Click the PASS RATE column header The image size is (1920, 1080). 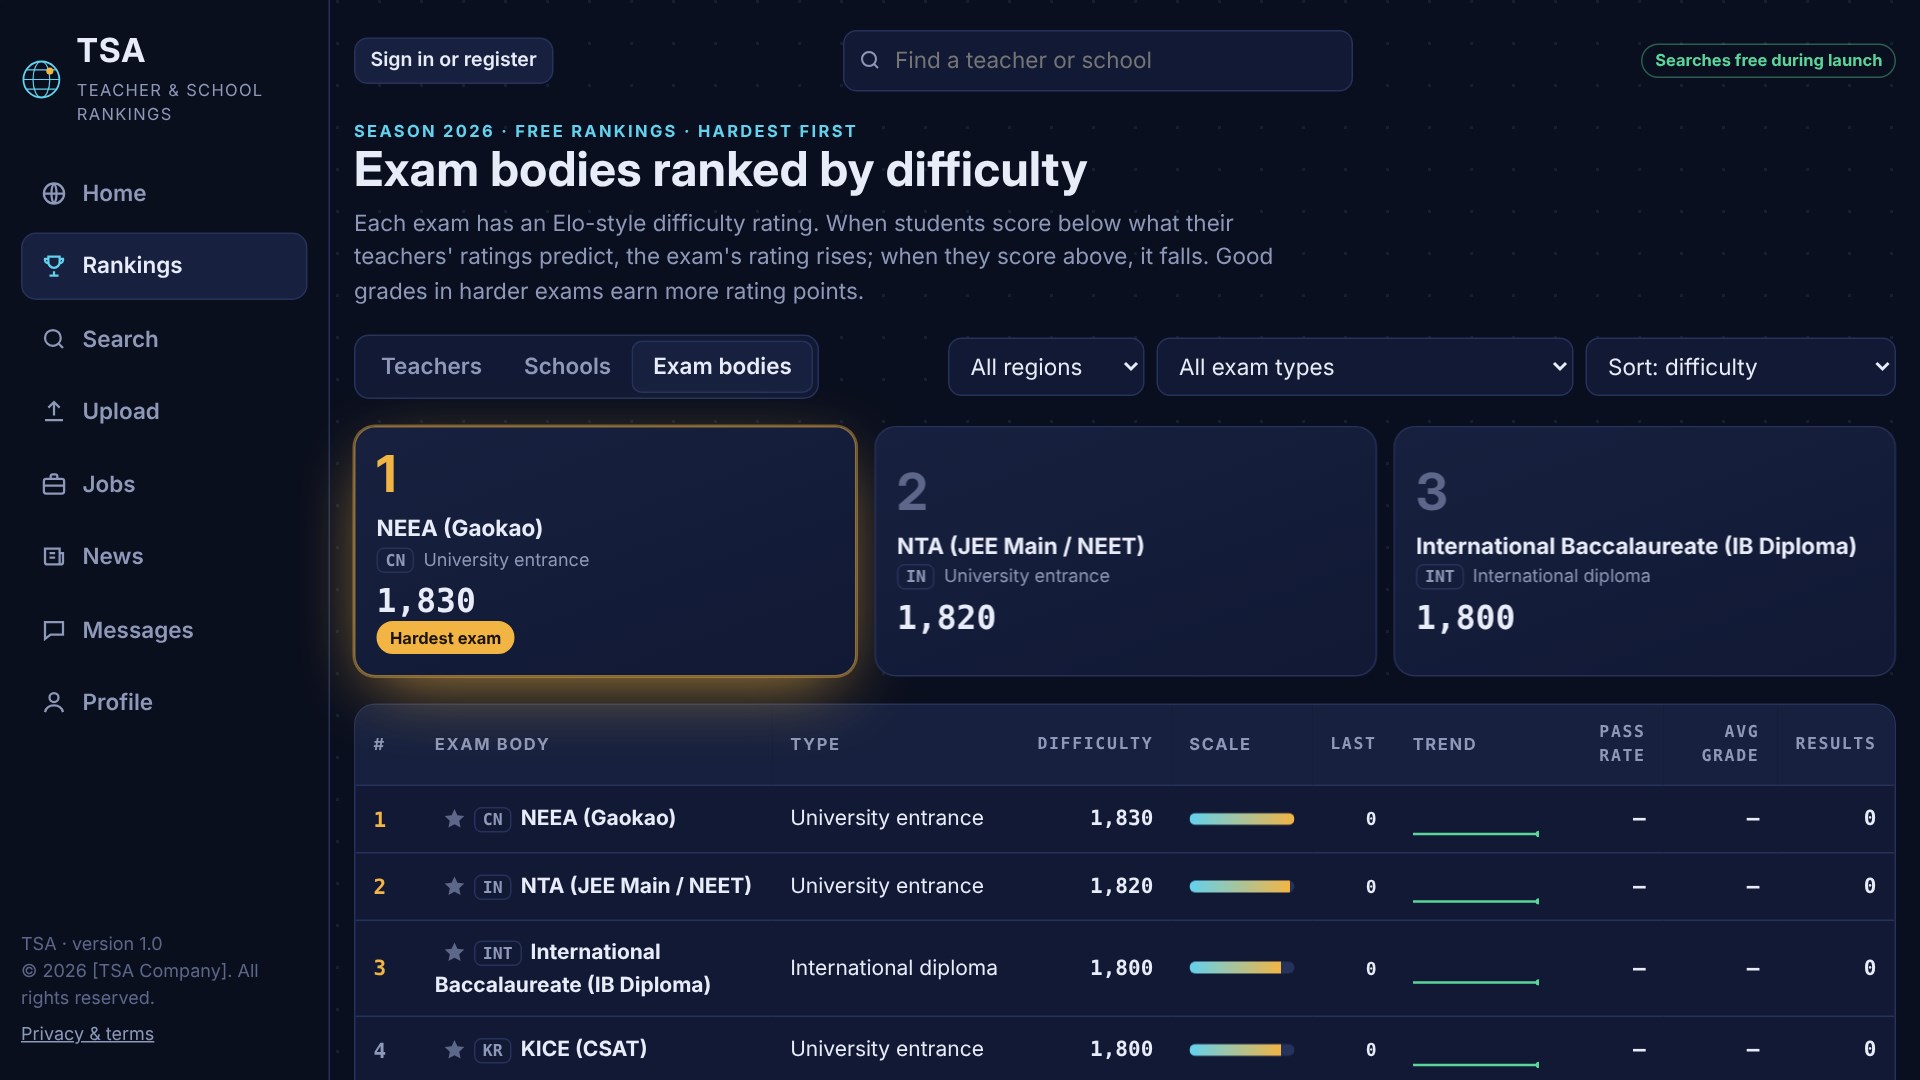pos(1621,744)
